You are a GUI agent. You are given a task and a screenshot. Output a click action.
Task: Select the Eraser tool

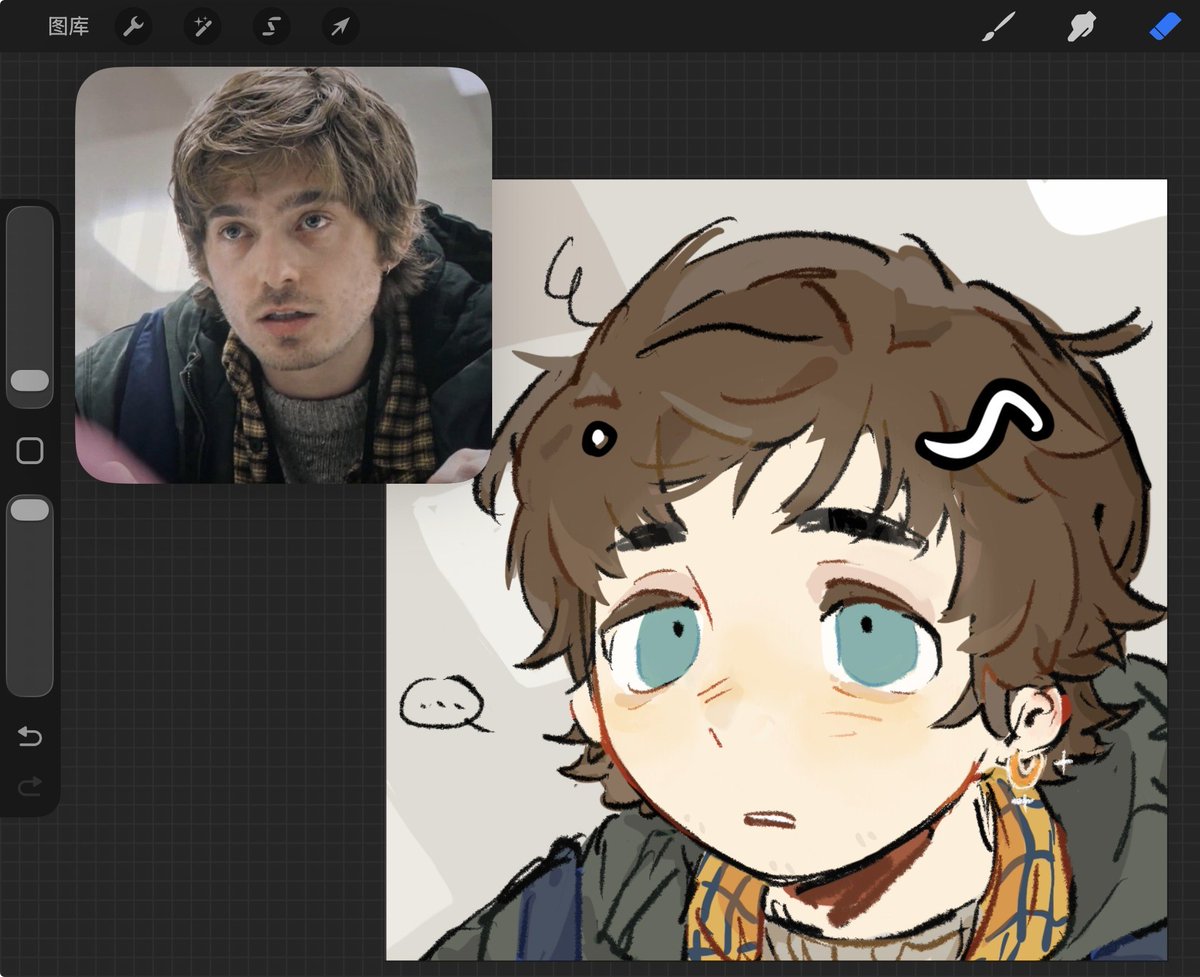pos(1165,27)
